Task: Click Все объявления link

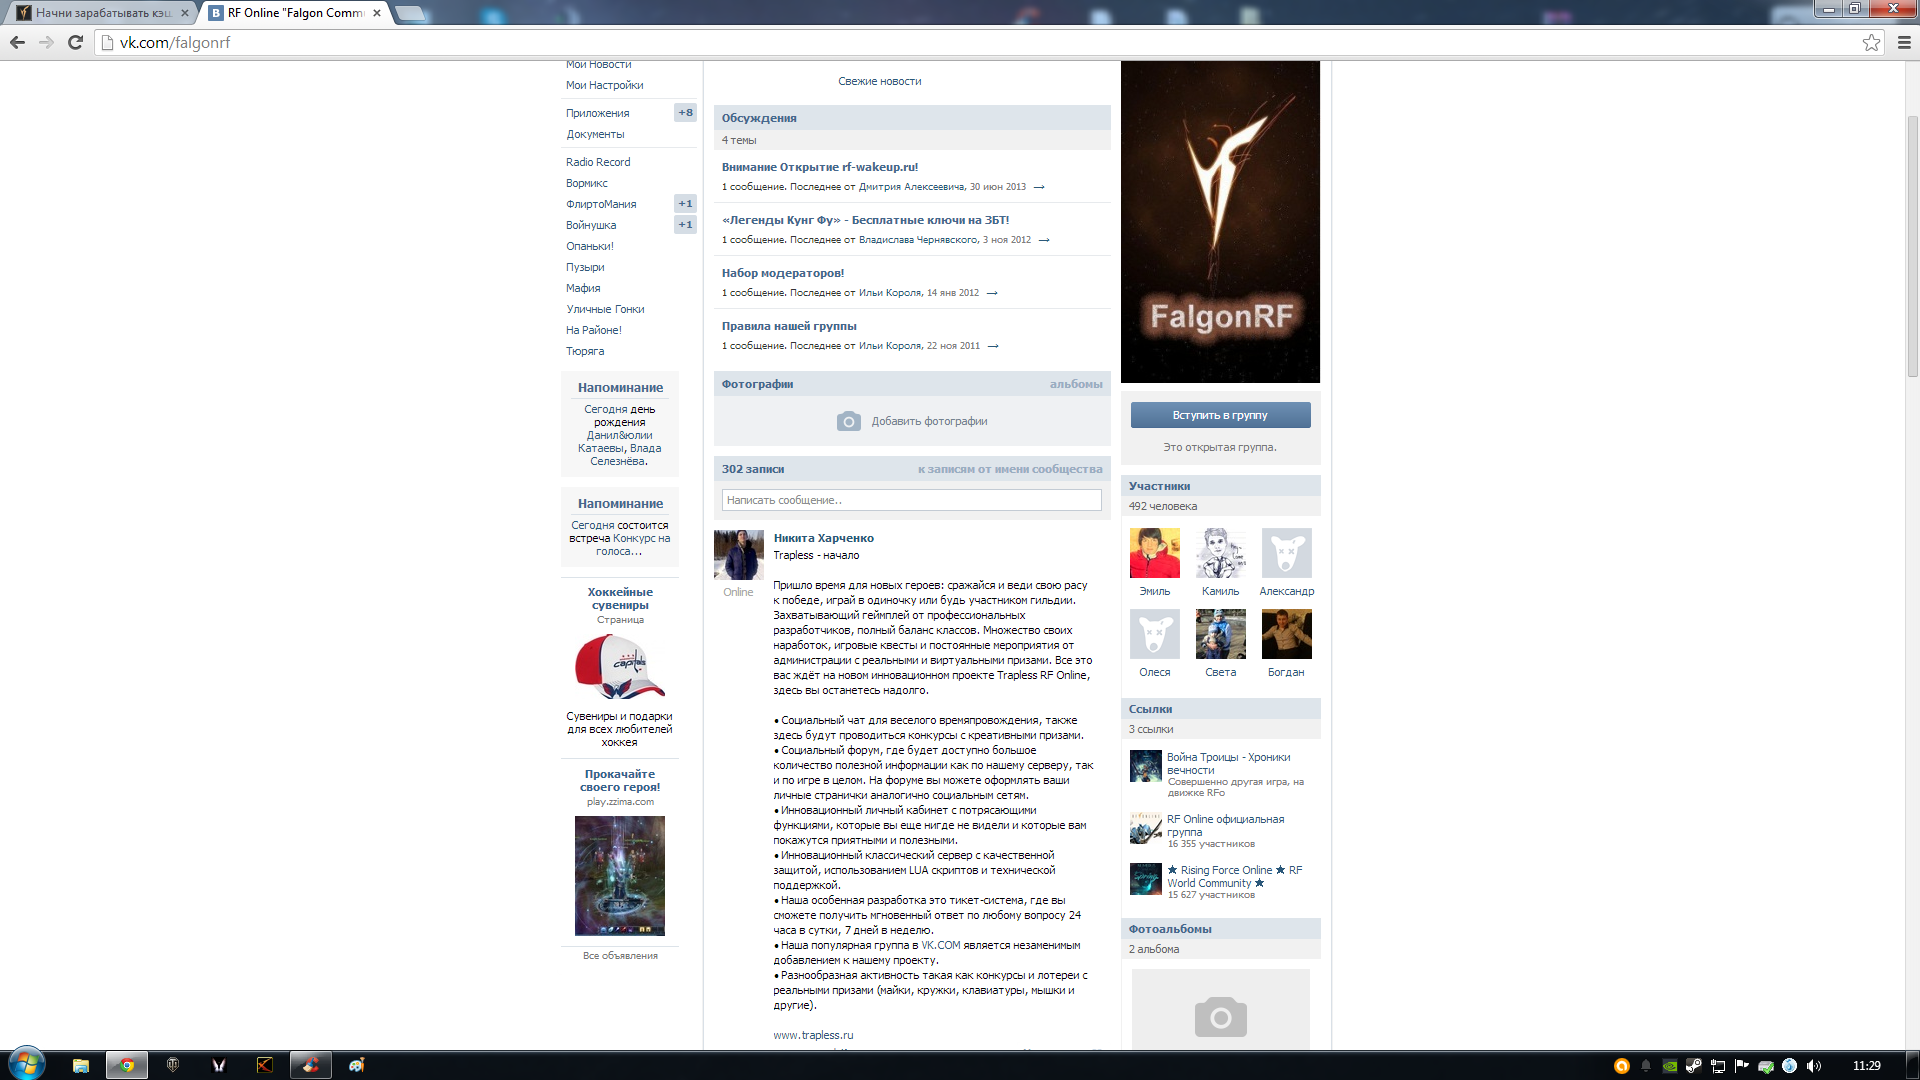Action: click(620, 956)
